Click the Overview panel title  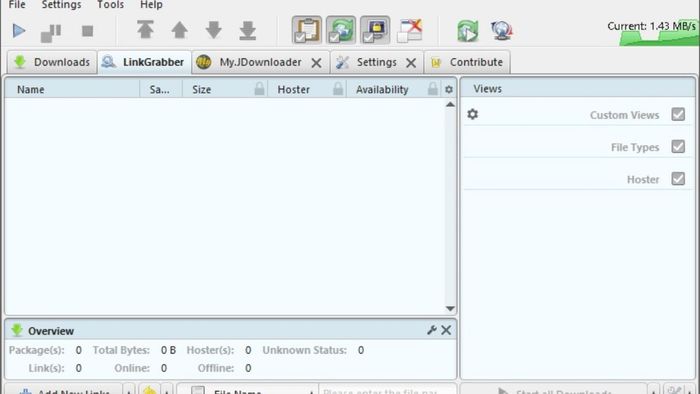click(x=51, y=331)
